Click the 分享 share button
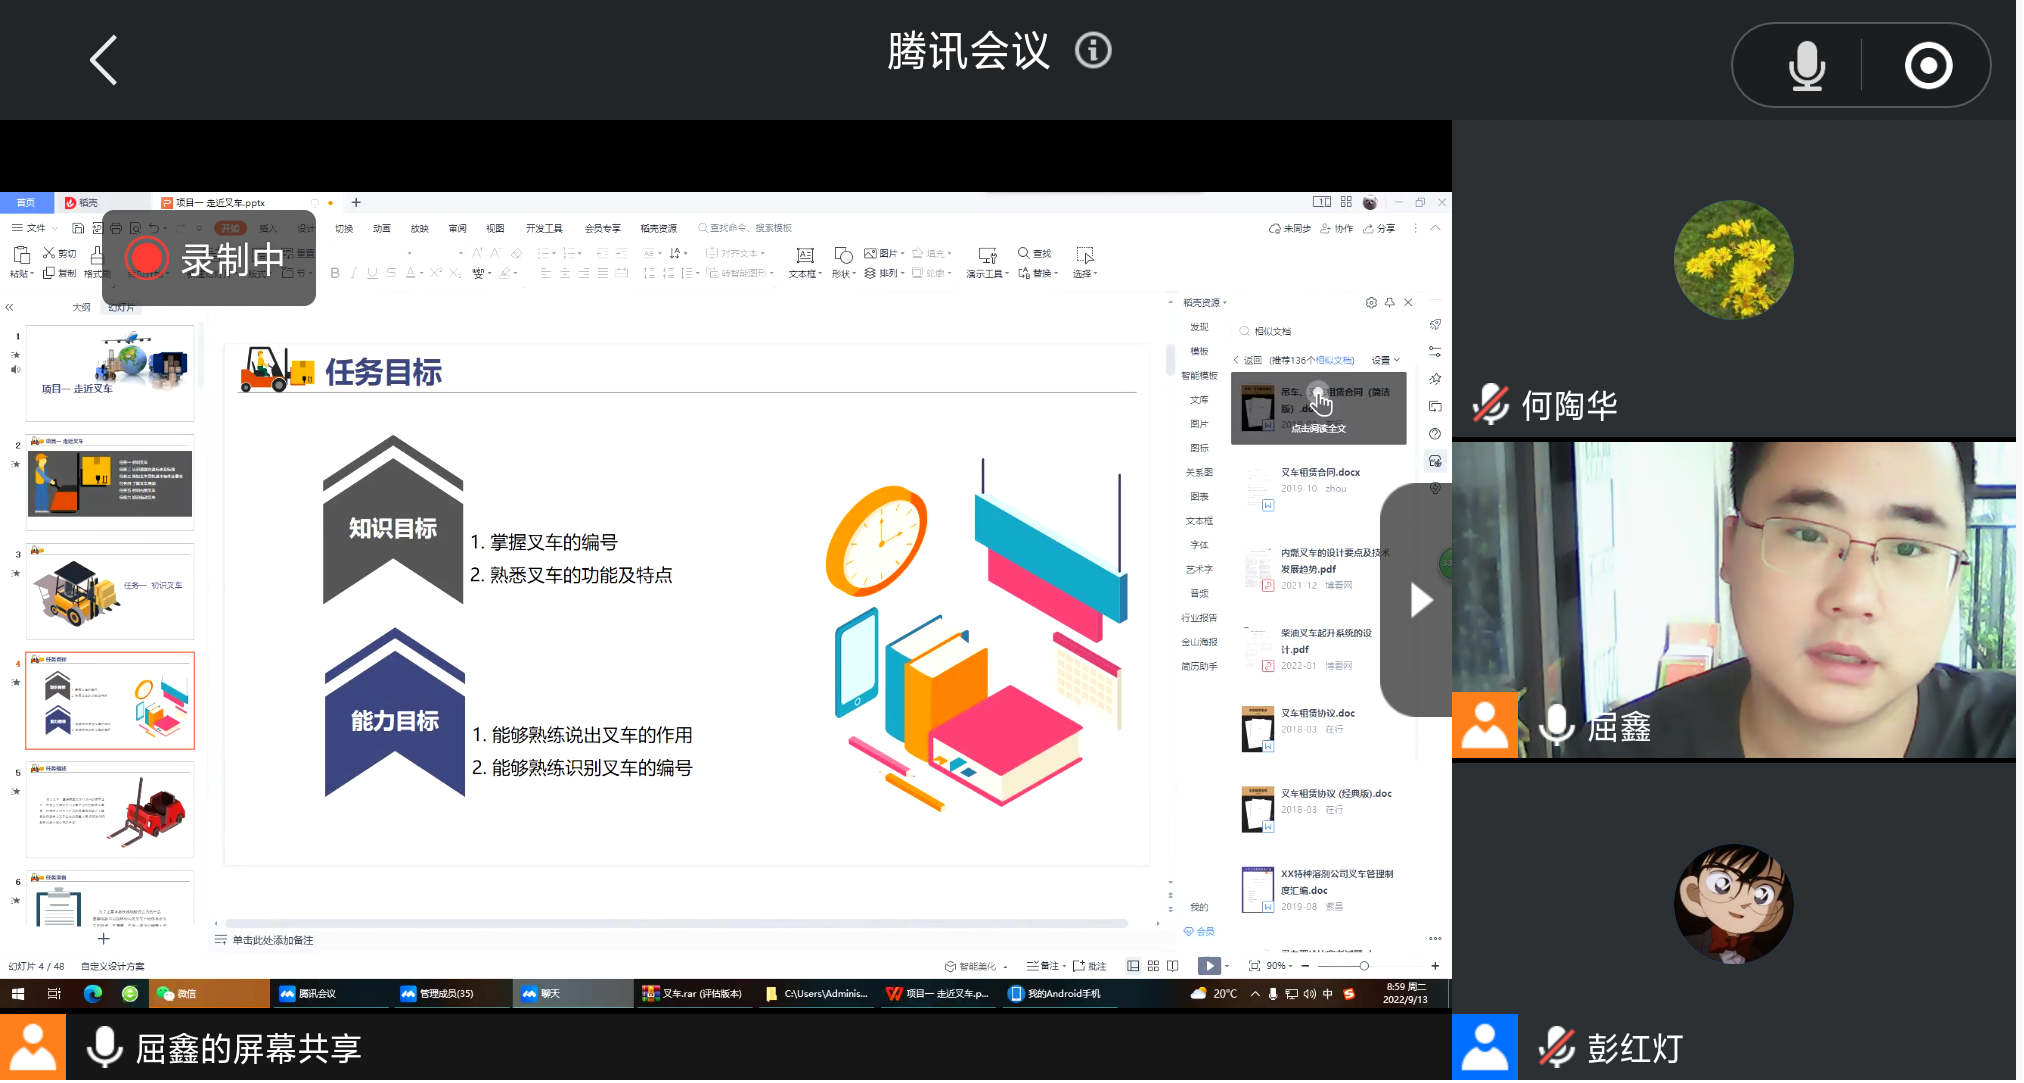The image size is (2024, 1083). tap(1379, 228)
